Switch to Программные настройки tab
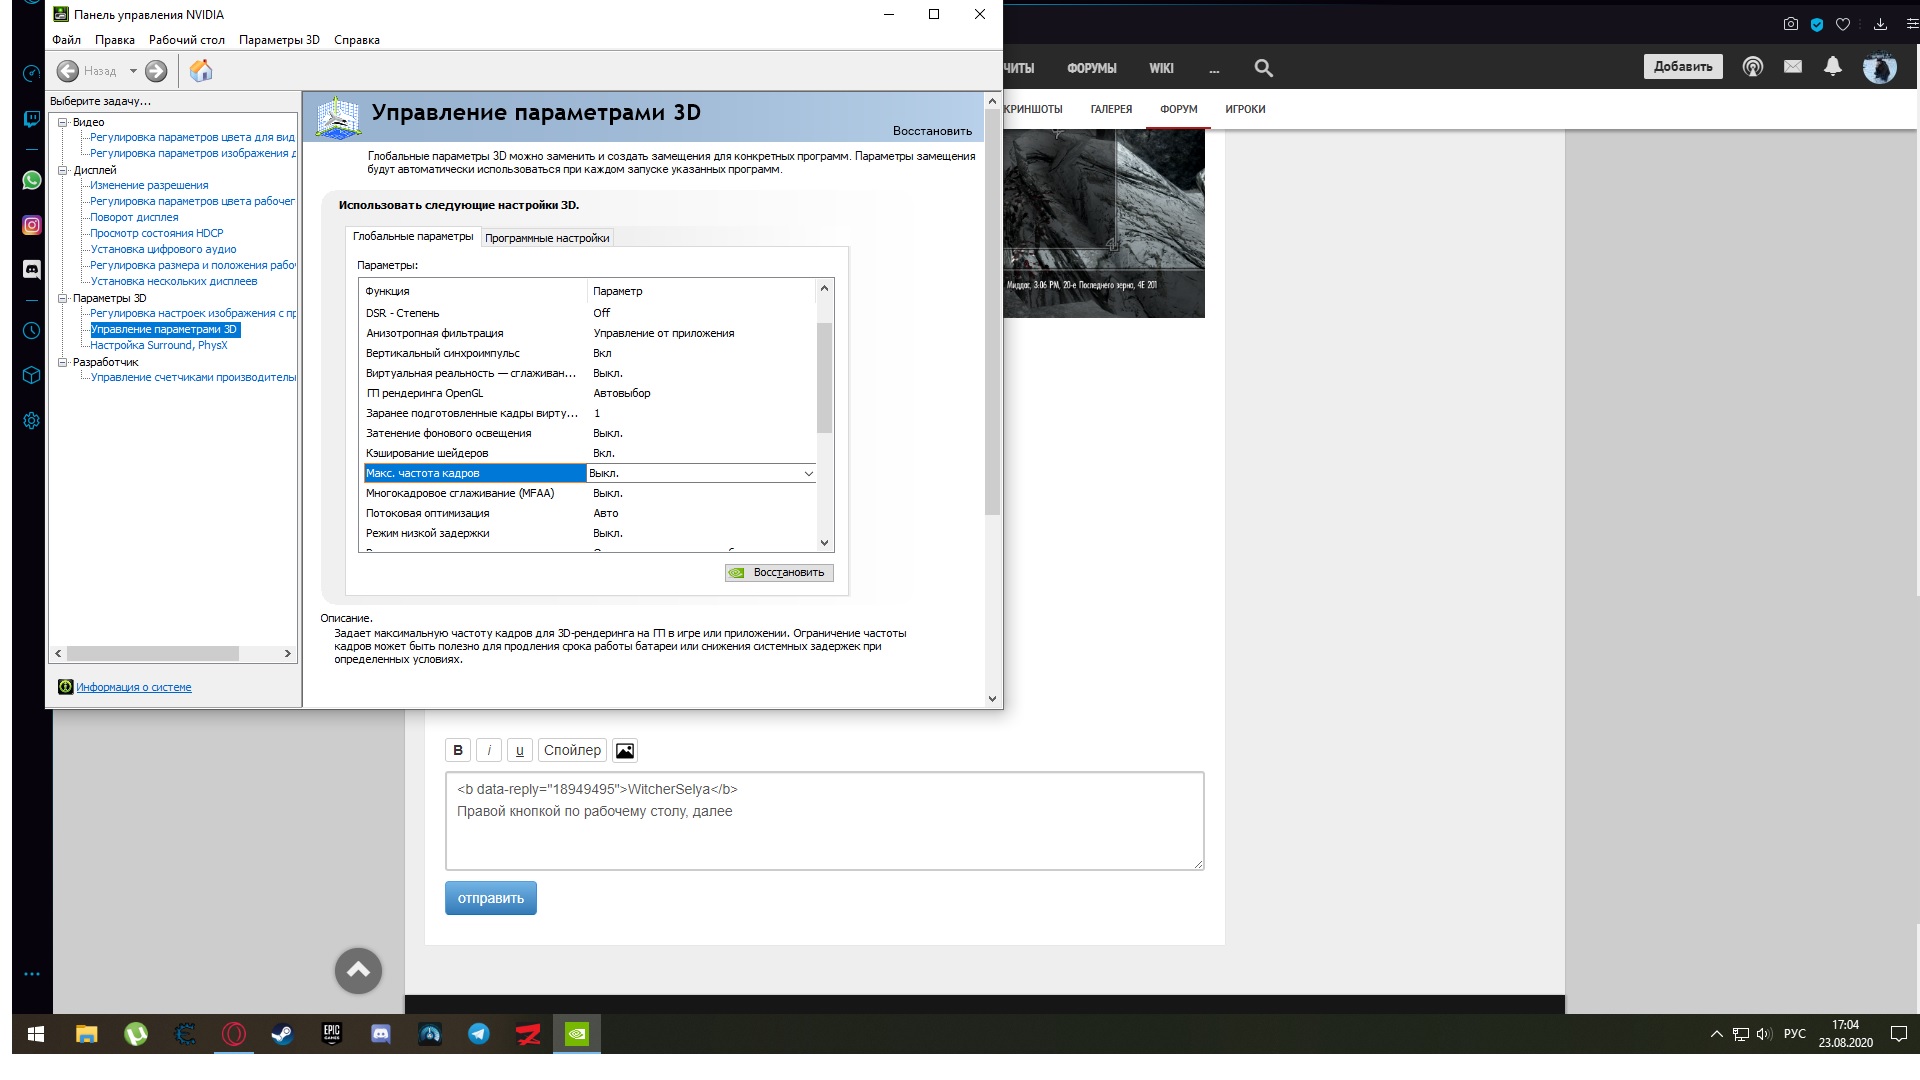Screen dimensions: 1920x1080 pos(546,238)
